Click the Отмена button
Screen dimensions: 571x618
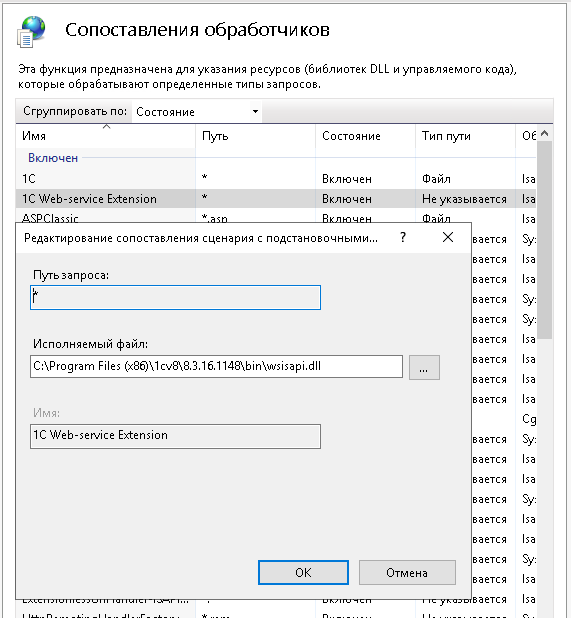407,572
